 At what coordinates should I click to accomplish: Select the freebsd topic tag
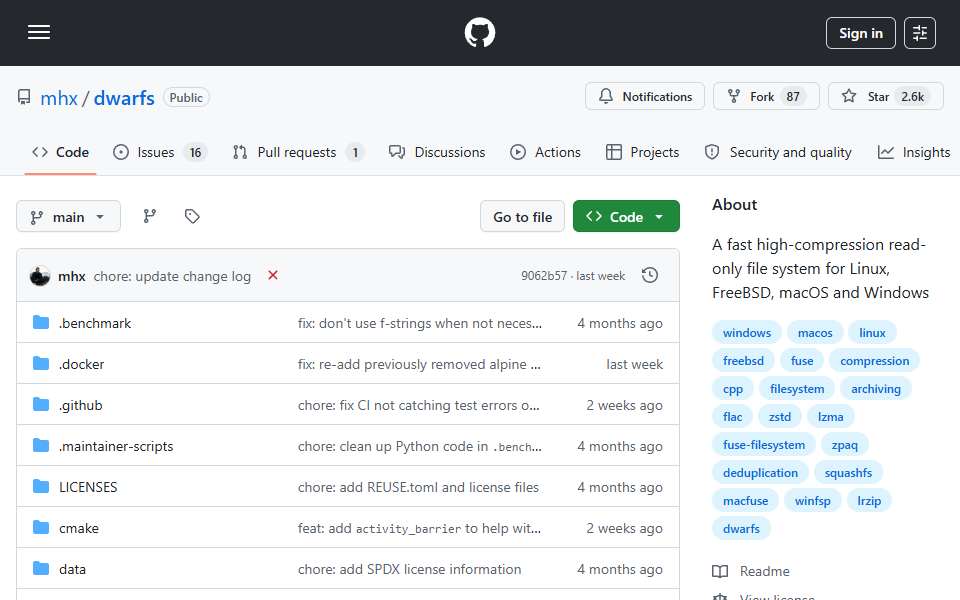[x=743, y=361]
